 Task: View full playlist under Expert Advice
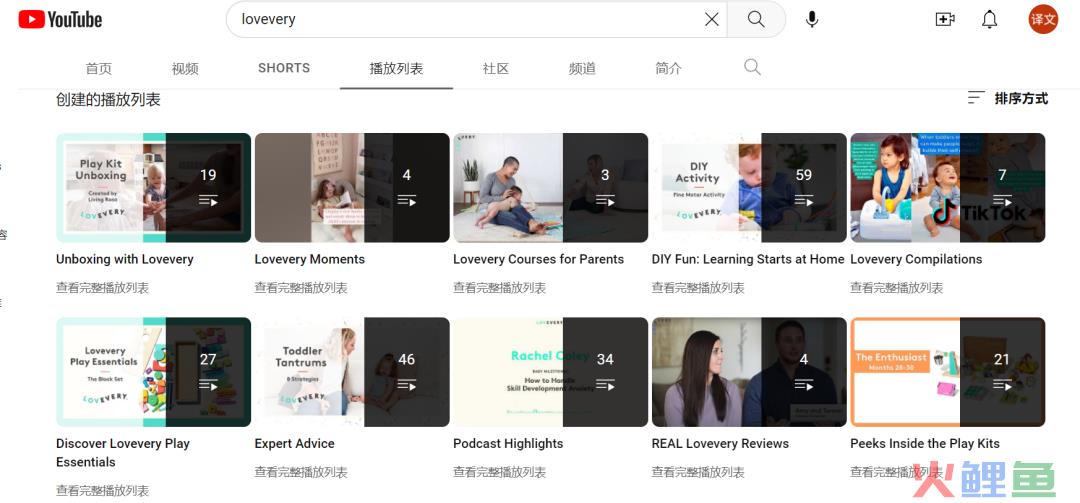tap(301, 472)
